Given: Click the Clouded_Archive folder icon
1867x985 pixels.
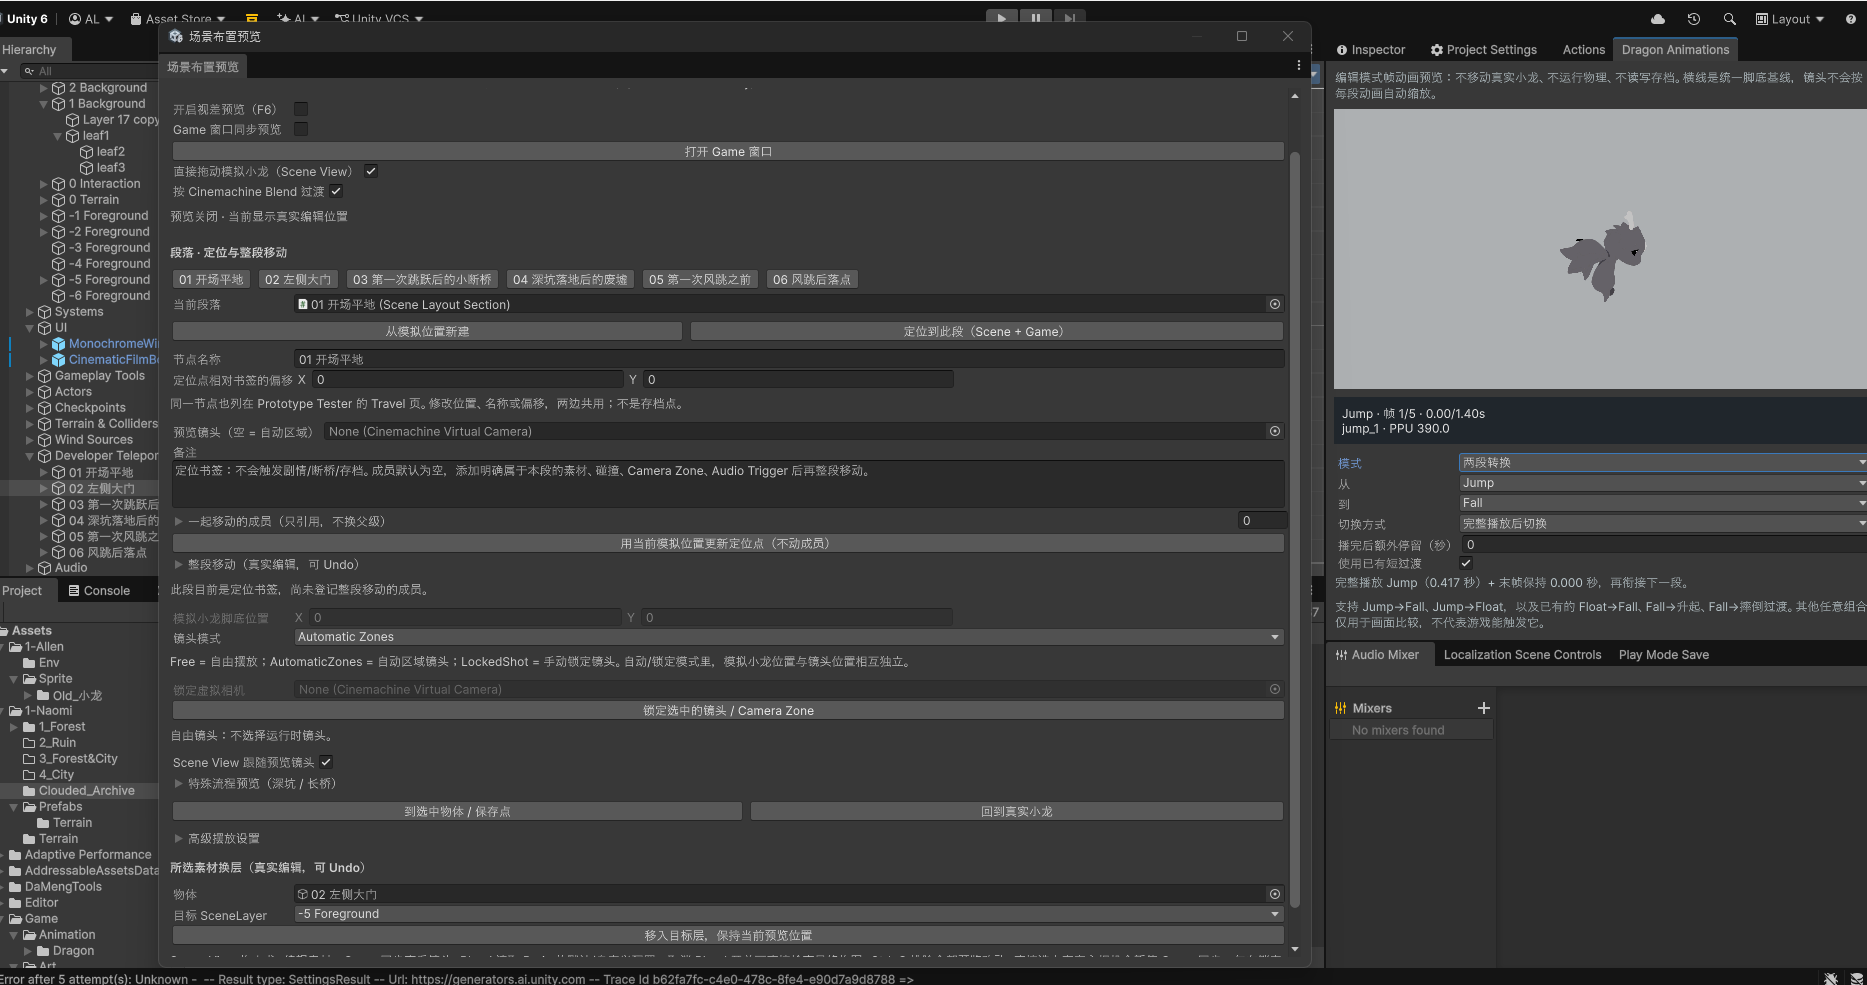Looking at the screenshot, I should click(x=30, y=791).
